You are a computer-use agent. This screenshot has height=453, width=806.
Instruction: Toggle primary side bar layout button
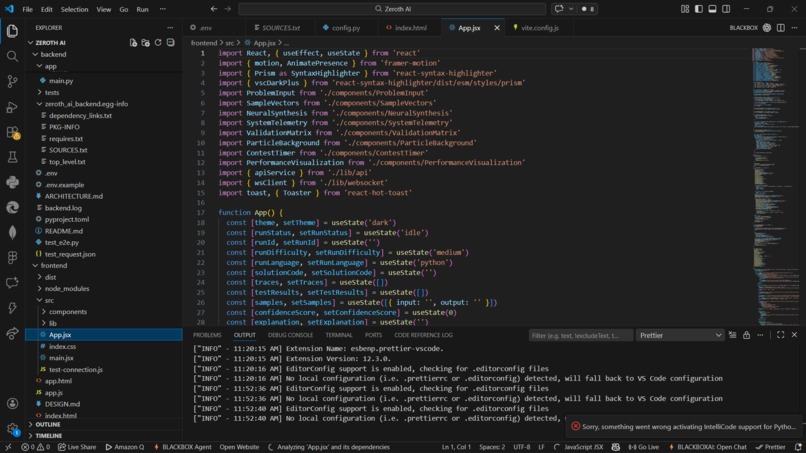699,9
